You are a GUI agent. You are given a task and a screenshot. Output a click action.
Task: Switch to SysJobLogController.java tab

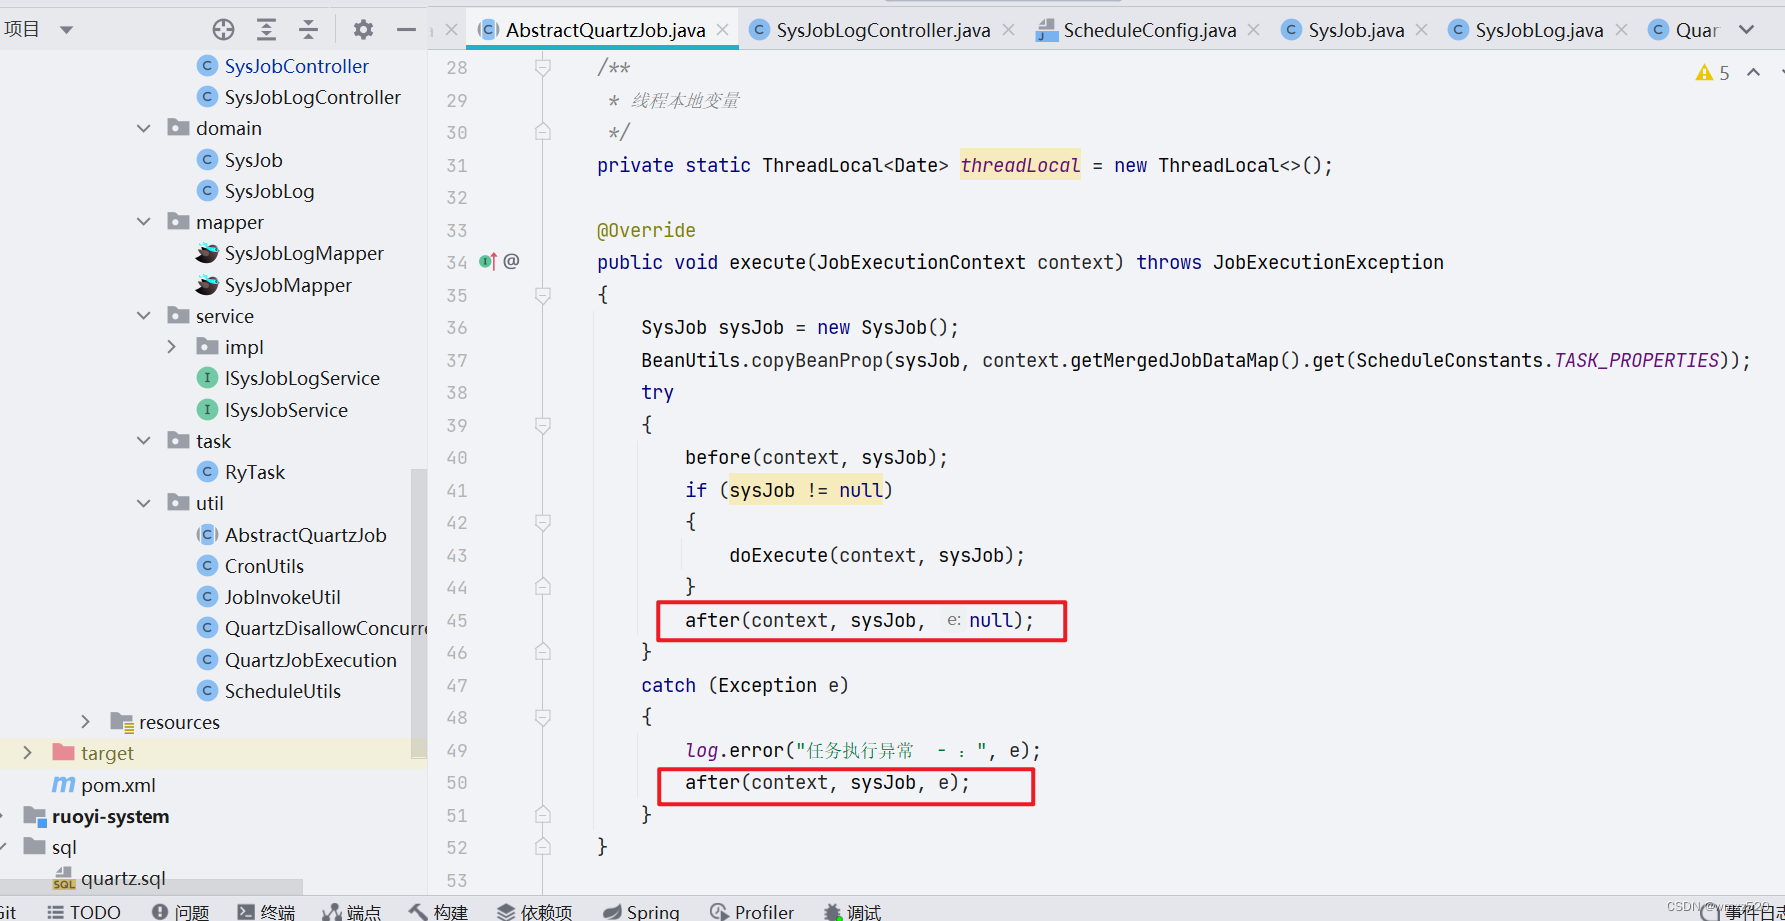tap(883, 30)
